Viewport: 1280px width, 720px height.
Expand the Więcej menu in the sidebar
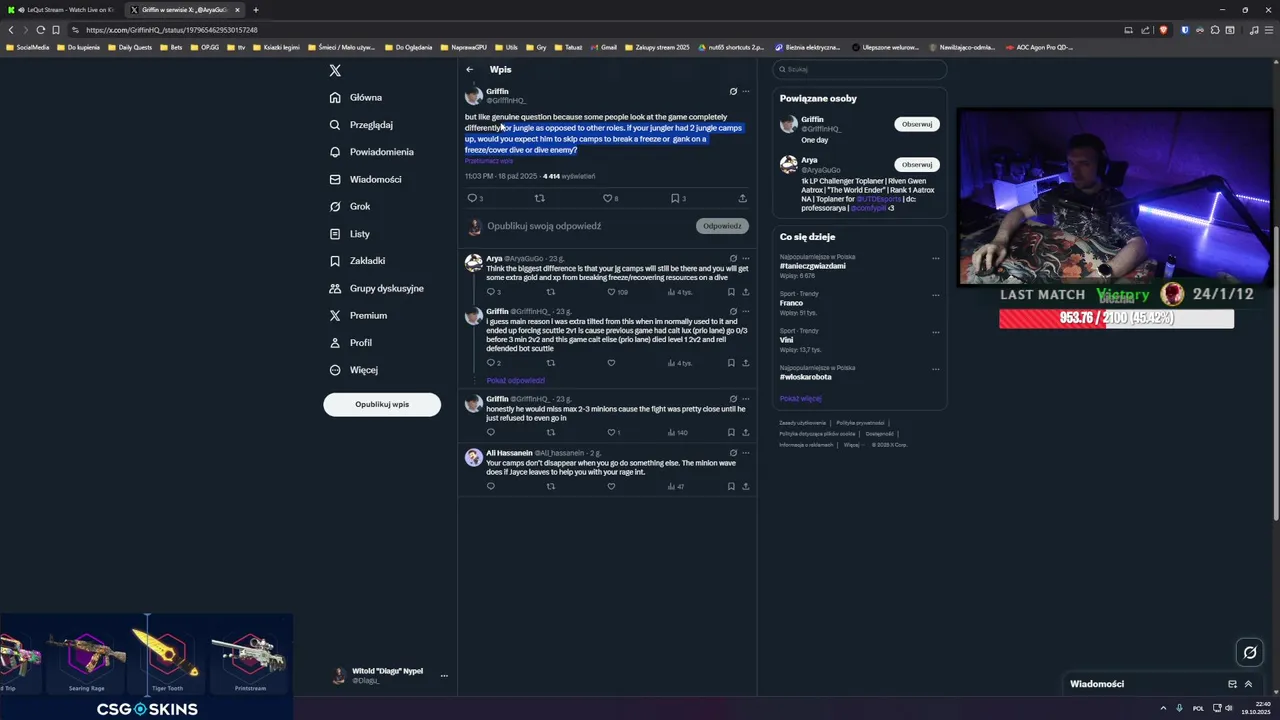[x=353, y=369]
